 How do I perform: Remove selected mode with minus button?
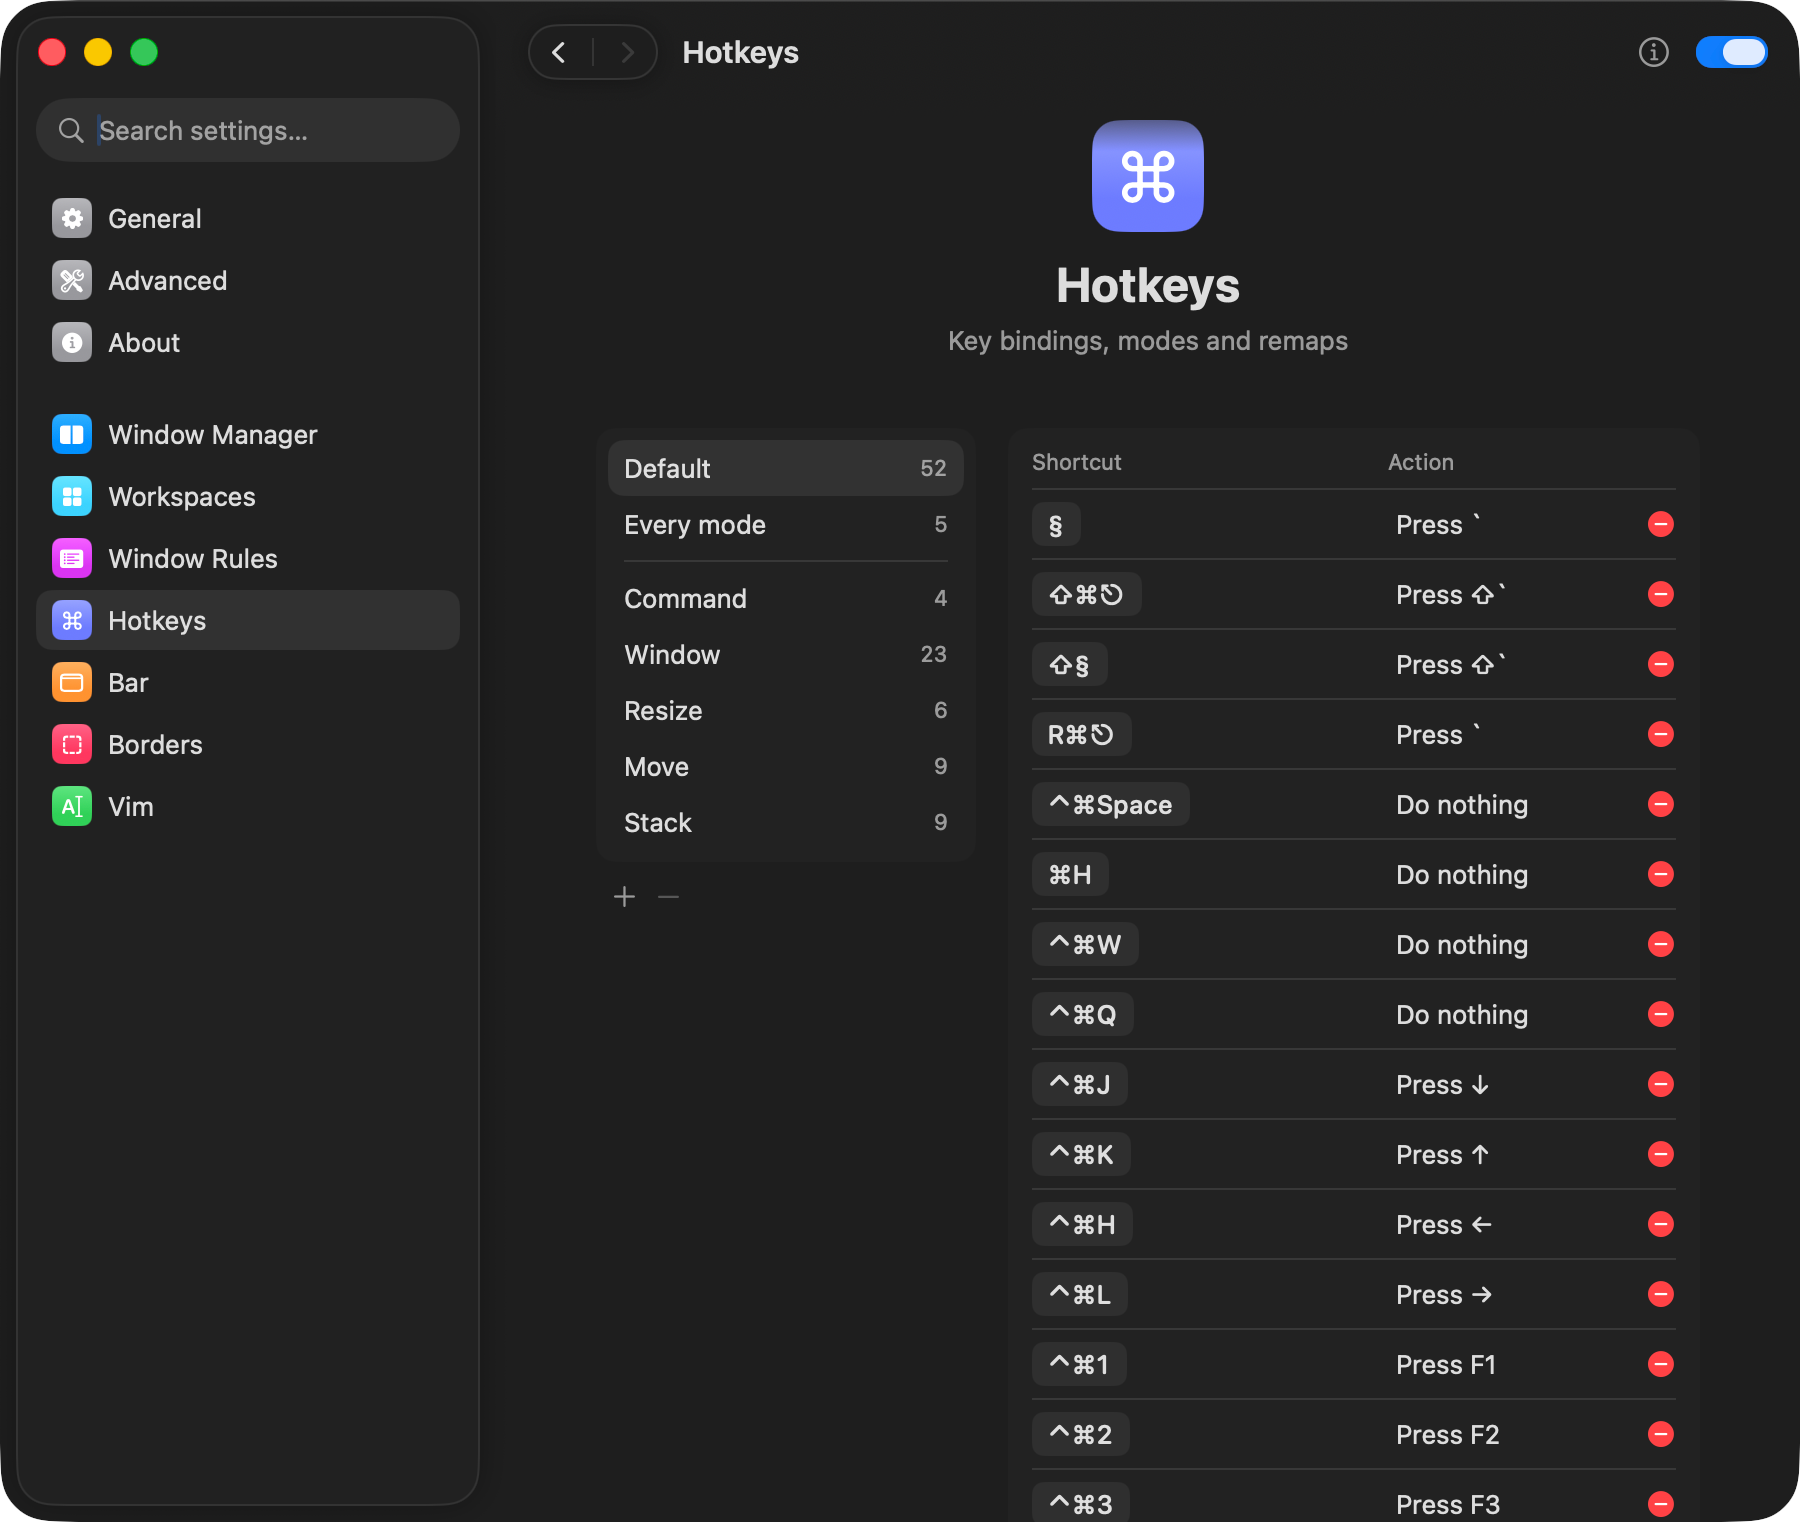[x=669, y=897]
